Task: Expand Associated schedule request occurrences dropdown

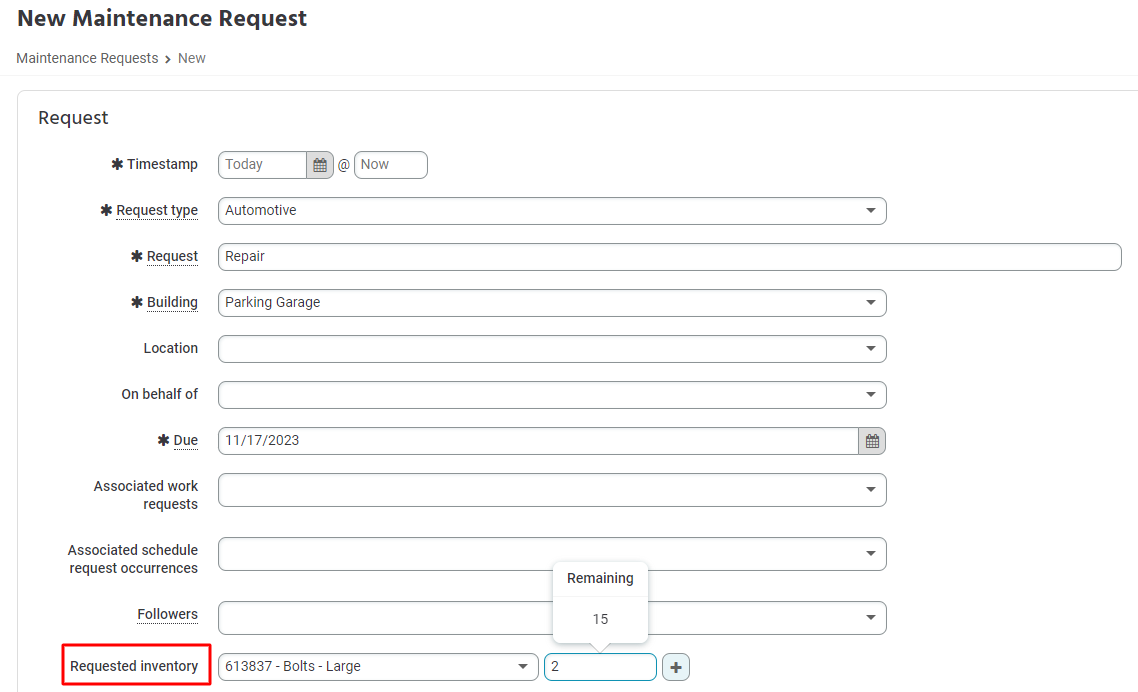Action: pyautogui.click(x=870, y=553)
